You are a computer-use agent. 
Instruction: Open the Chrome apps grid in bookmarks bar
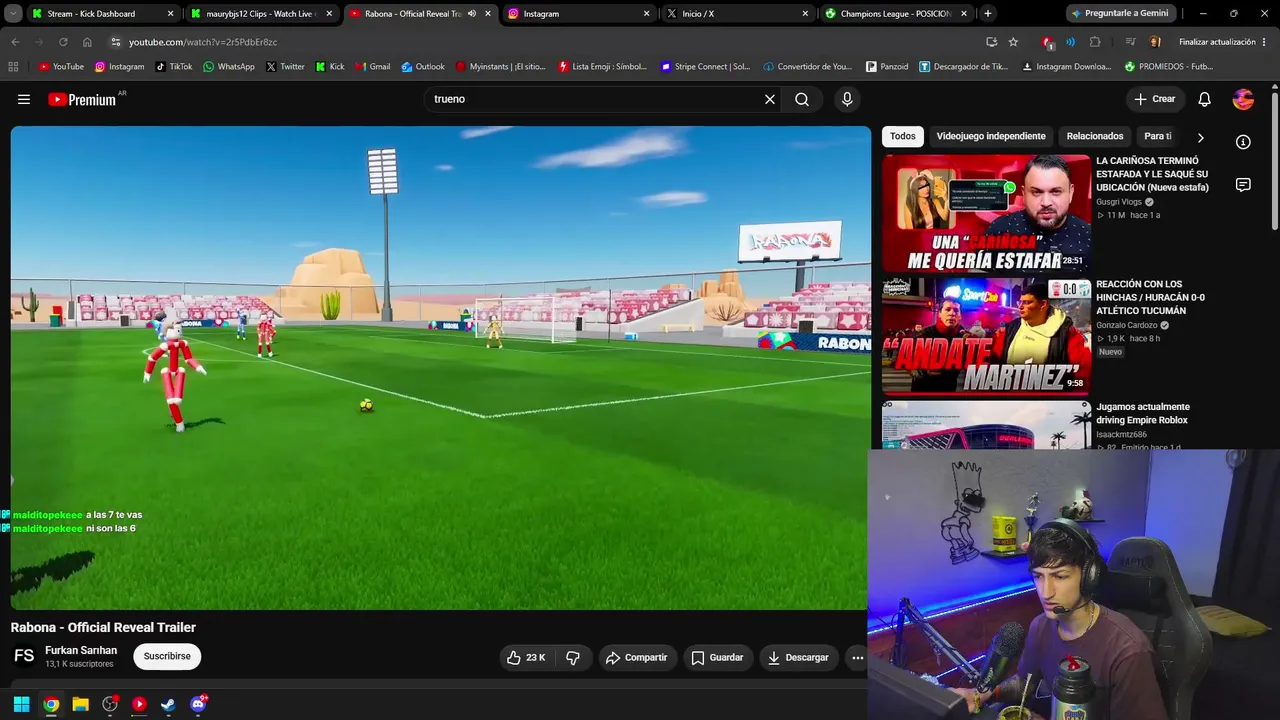[x=13, y=67]
